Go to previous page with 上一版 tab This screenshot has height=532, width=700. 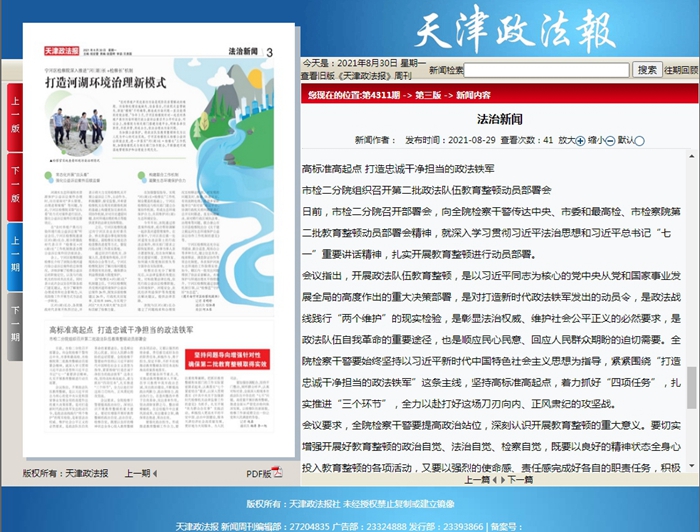tap(15, 116)
